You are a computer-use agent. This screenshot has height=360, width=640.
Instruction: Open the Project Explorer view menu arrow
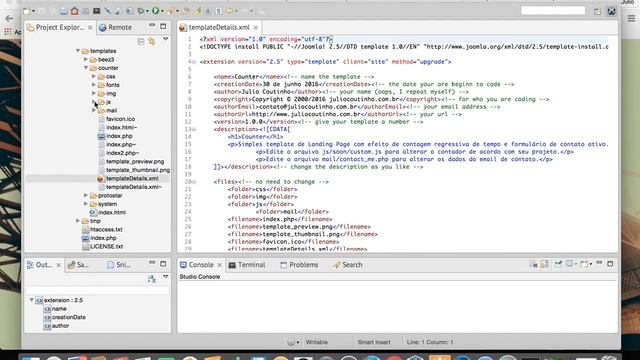[x=166, y=39]
